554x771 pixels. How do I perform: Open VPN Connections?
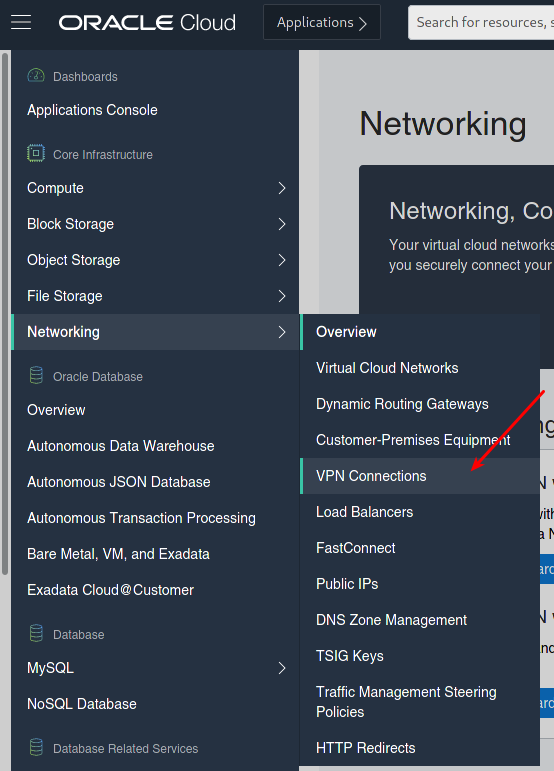(x=420, y=476)
